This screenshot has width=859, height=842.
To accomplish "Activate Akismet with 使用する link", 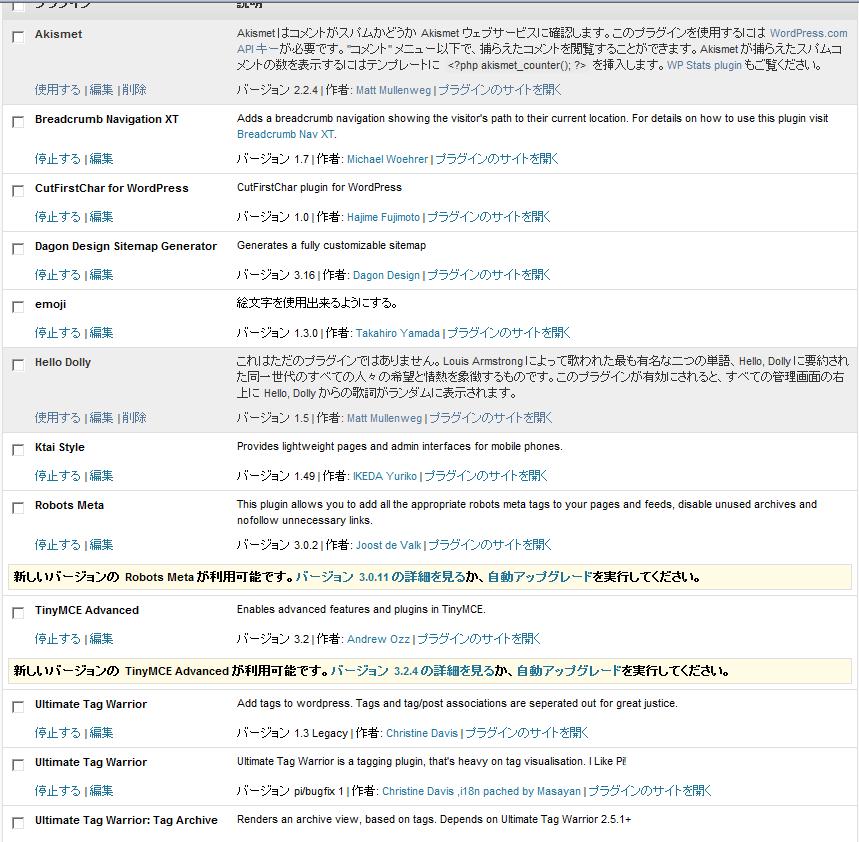I will click(58, 90).
